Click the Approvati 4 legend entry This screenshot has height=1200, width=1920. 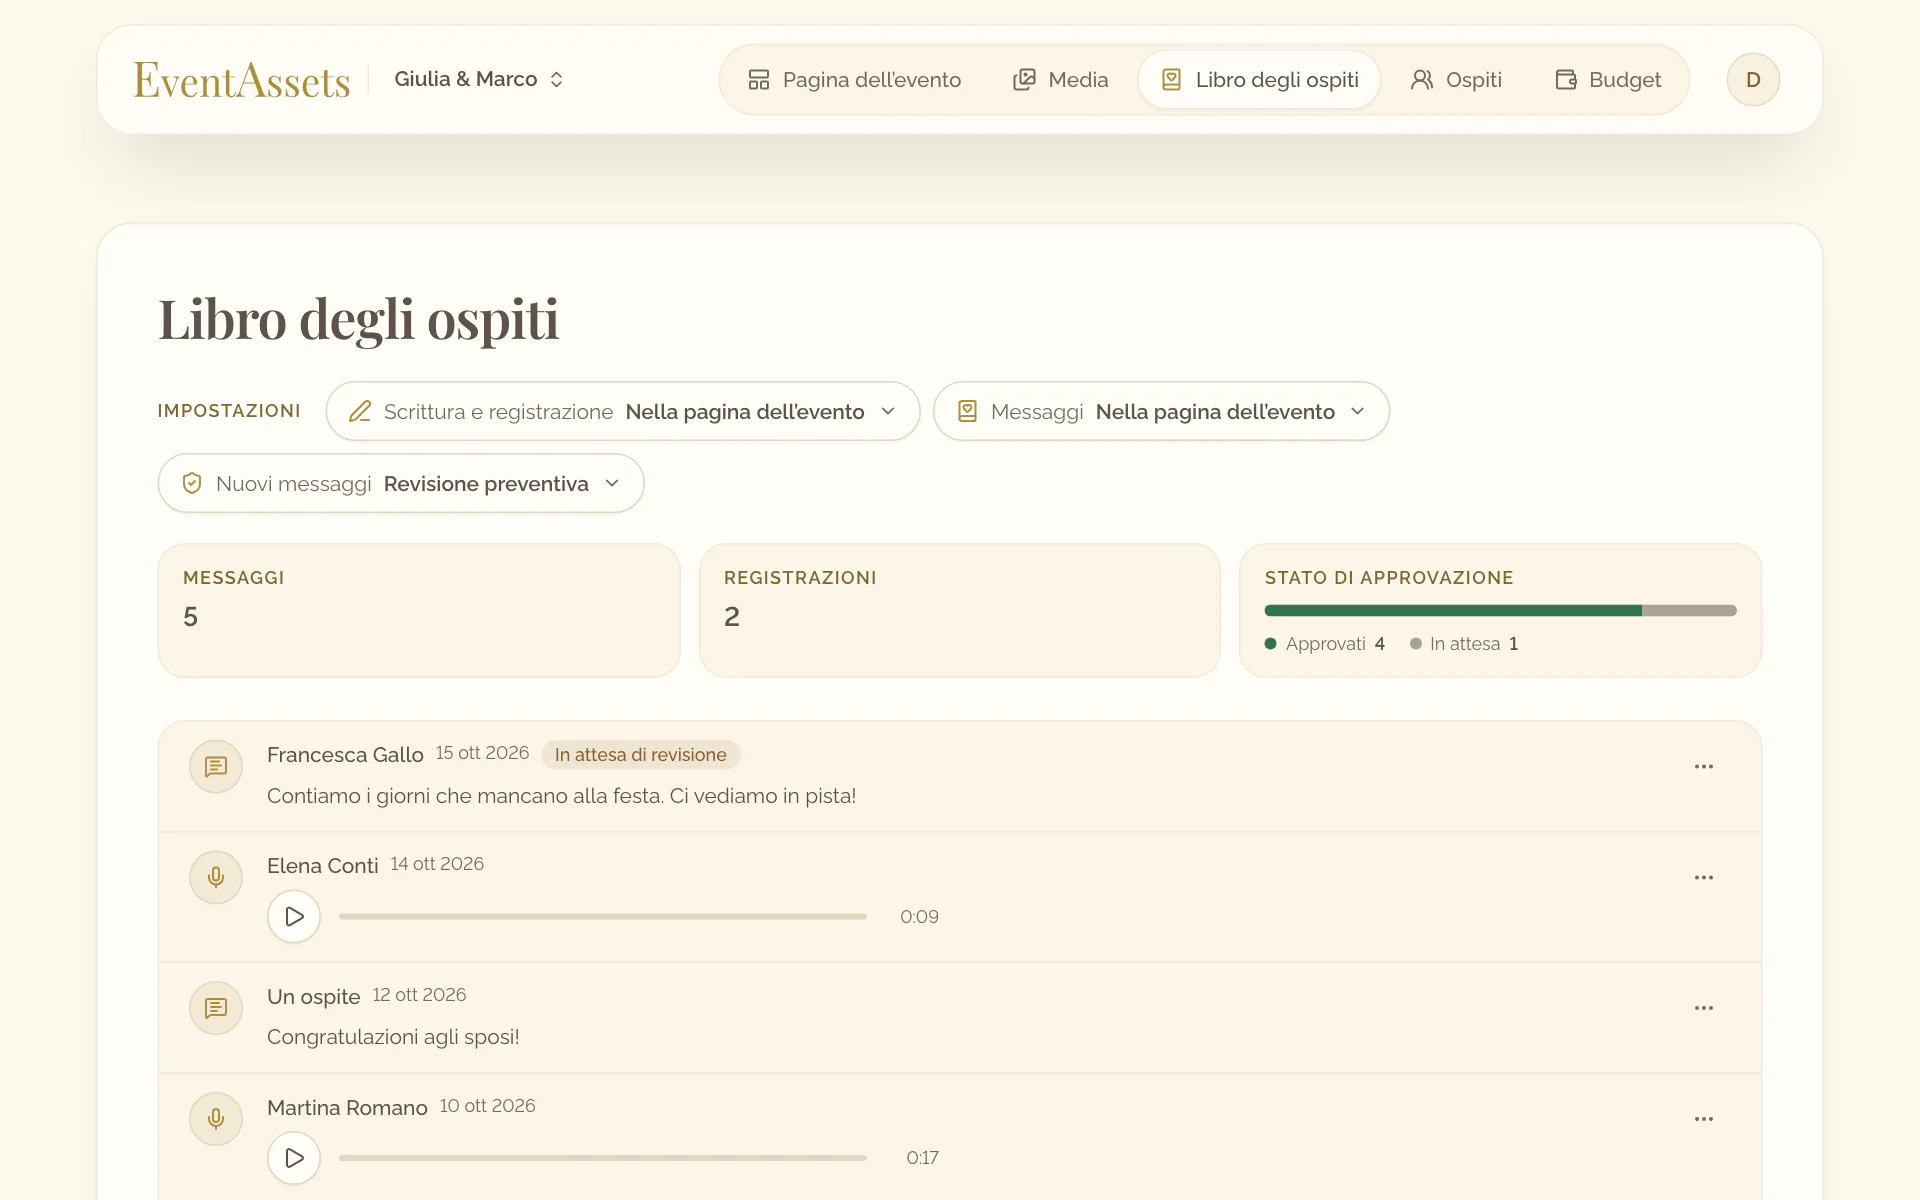(1325, 644)
